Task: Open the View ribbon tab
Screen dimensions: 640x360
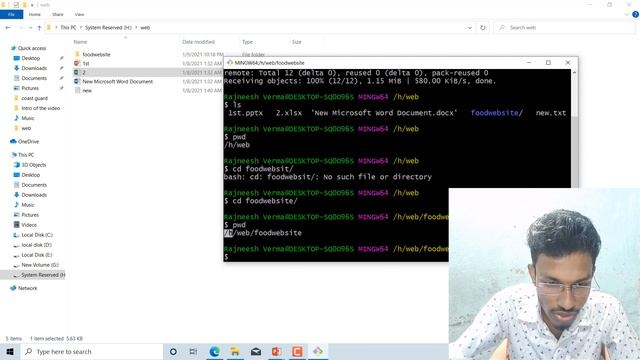Action: coord(79,14)
